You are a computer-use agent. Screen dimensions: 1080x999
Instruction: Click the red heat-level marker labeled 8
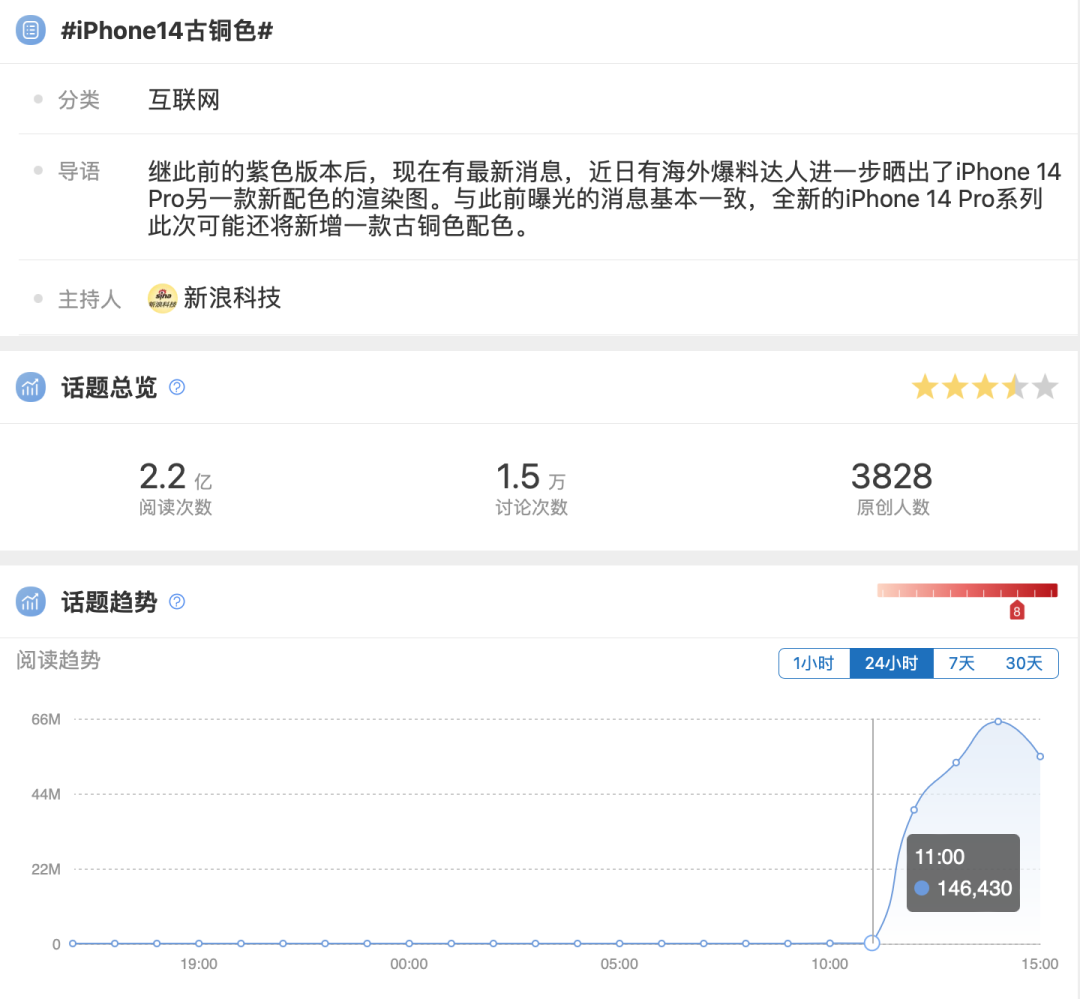click(1017, 610)
